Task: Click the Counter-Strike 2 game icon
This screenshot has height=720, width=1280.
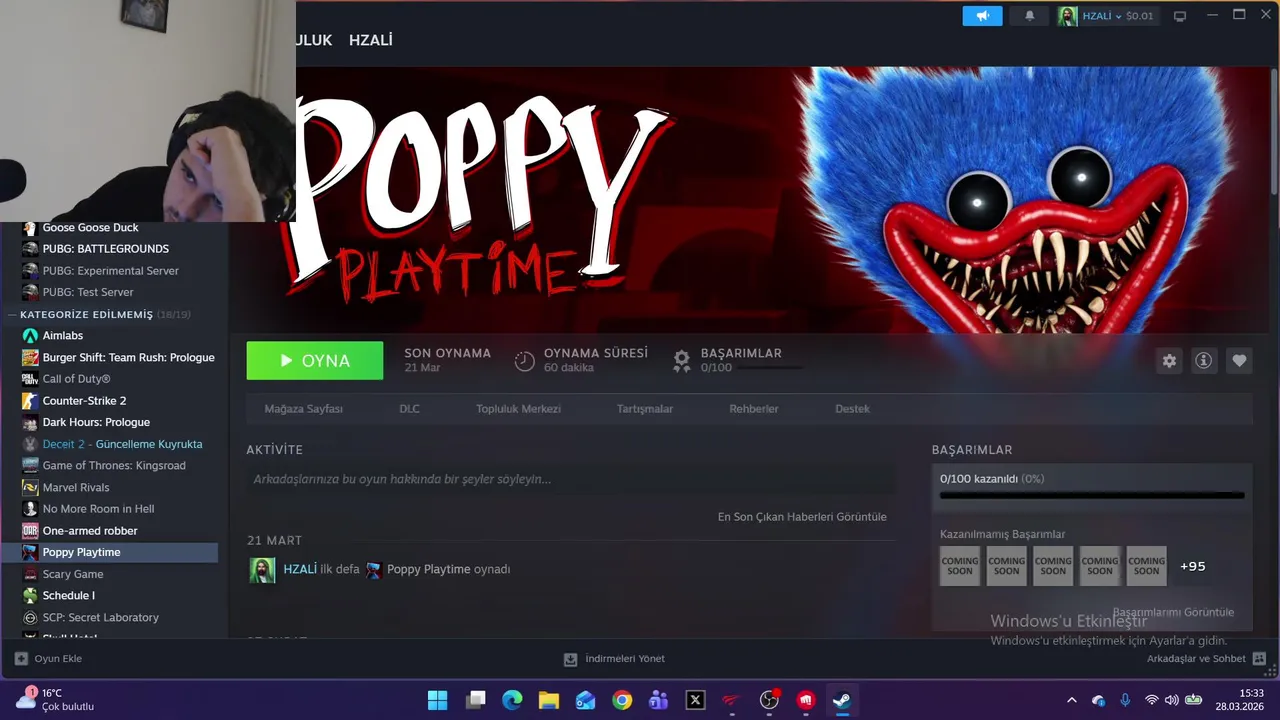Action: click(30, 401)
